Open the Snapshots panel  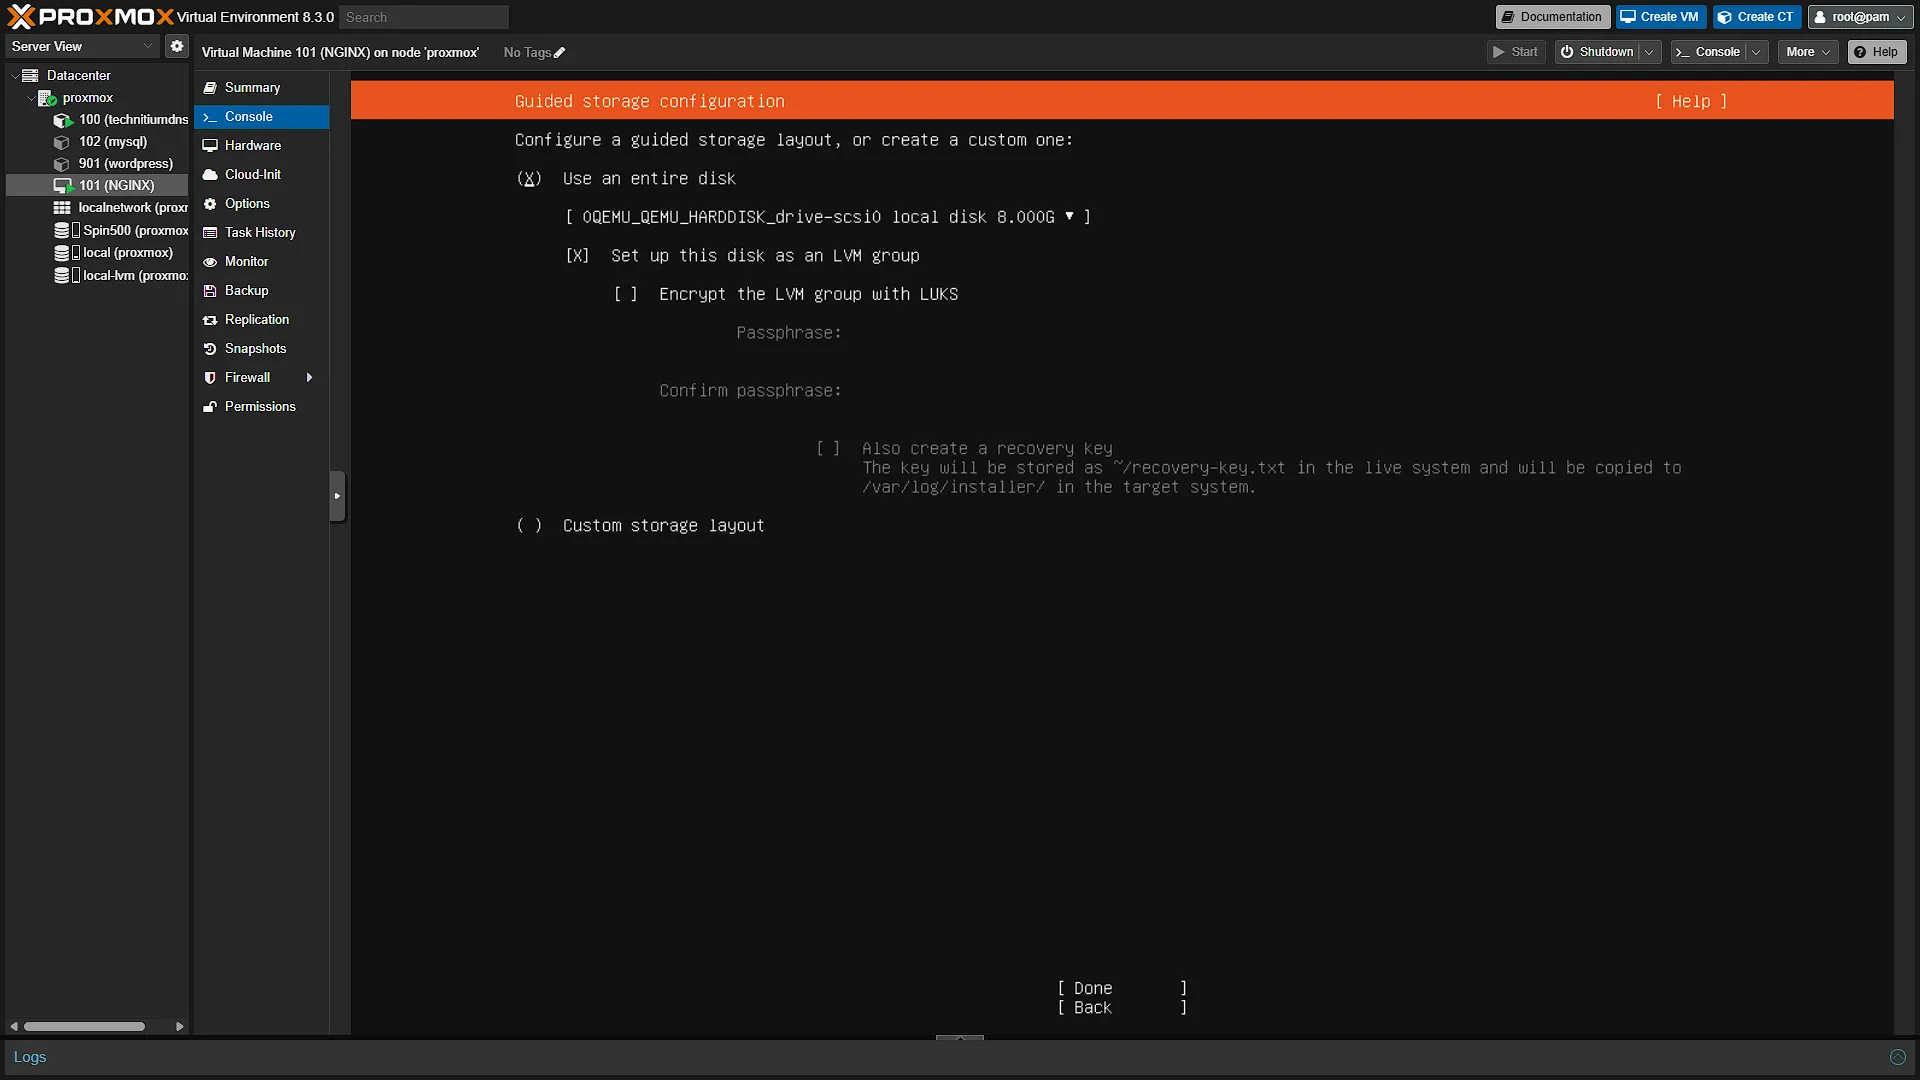261,349
